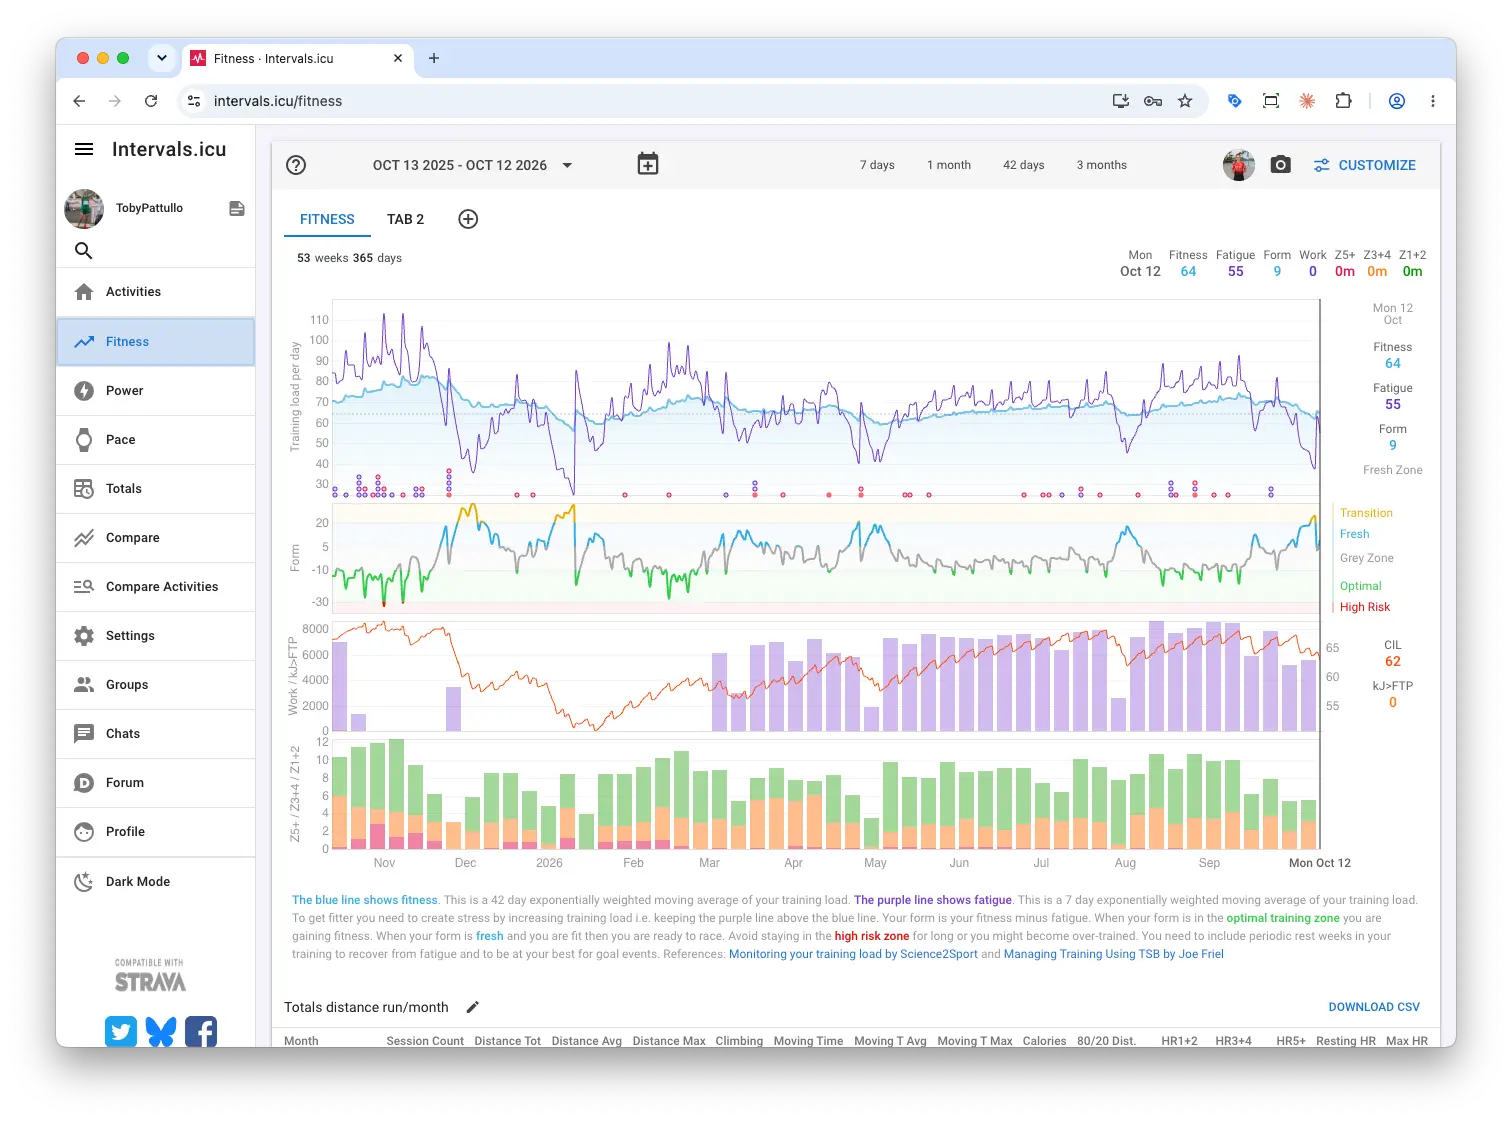Open the calendar add event icon
The width and height of the screenshot is (1512, 1121).
coord(648,164)
